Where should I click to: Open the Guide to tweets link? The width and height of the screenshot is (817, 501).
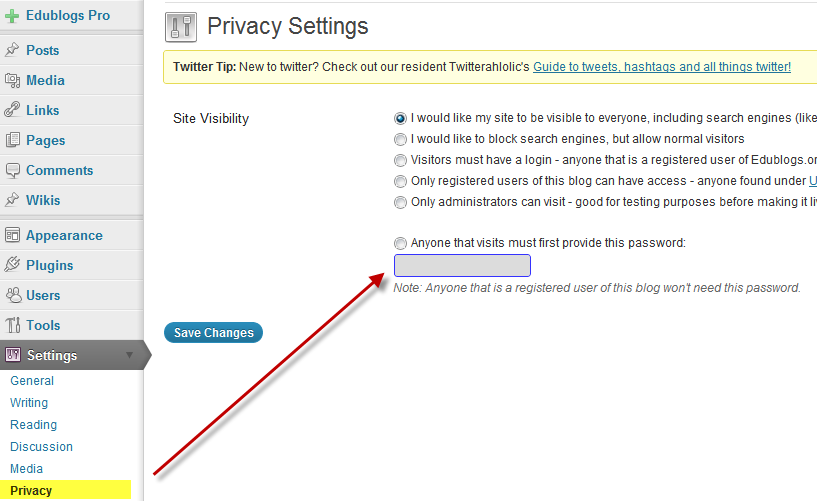pyautogui.click(x=662, y=67)
